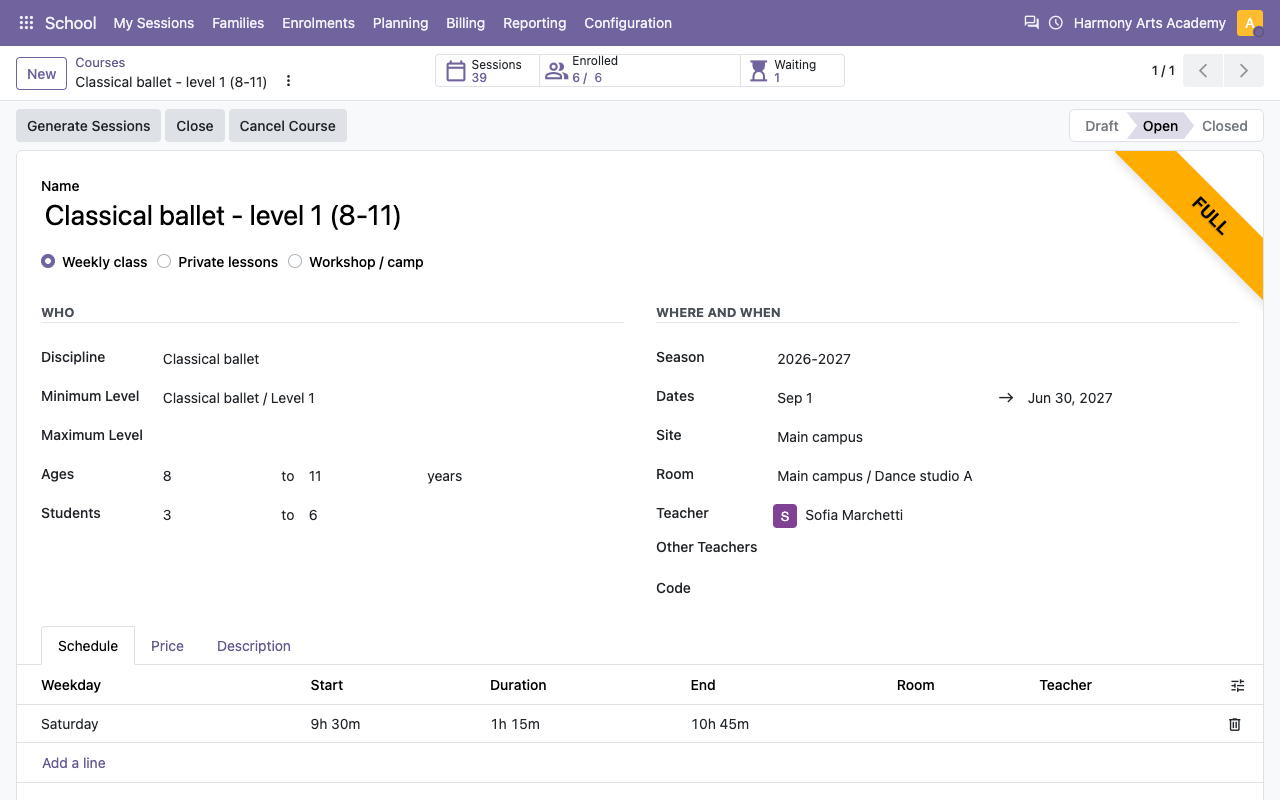
Task: Open Families menu
Action: (x=238, y=22)
